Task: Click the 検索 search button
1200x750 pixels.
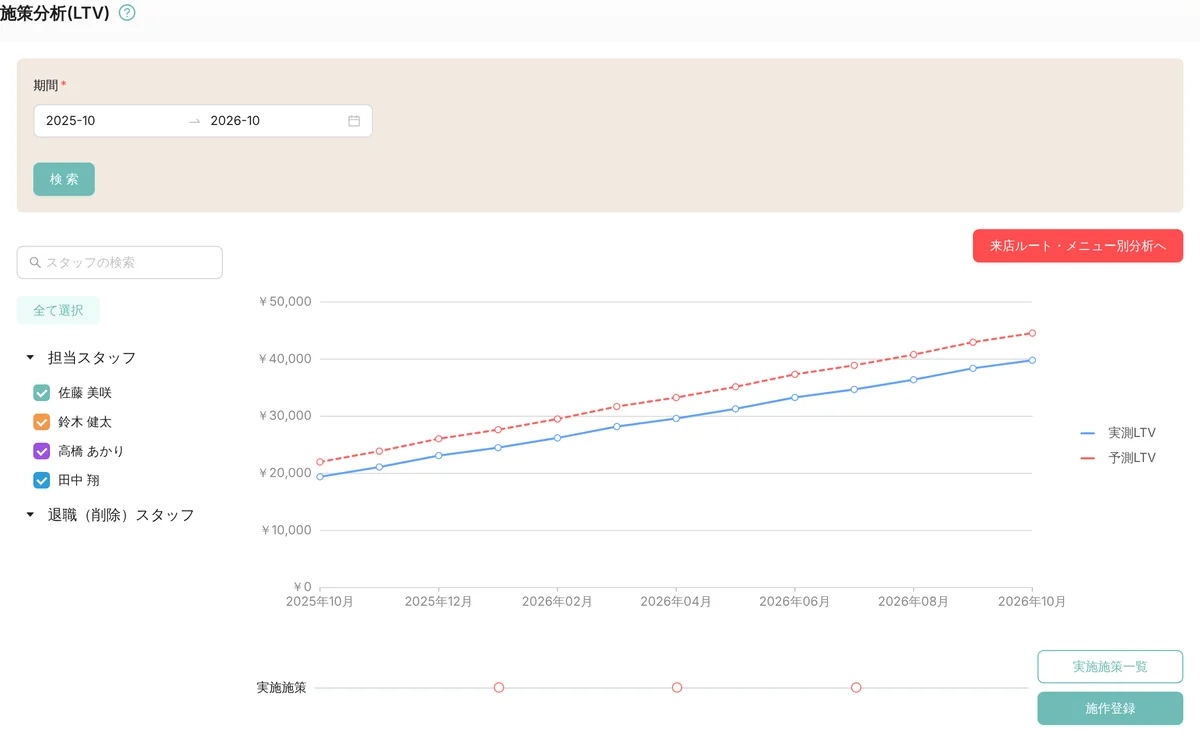Action: pos(64,179)
